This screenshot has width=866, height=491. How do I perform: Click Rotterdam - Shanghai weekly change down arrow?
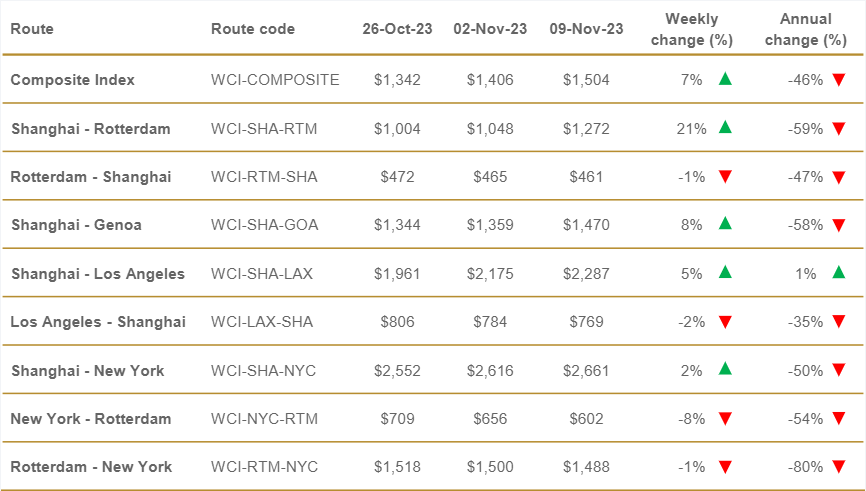726,177
